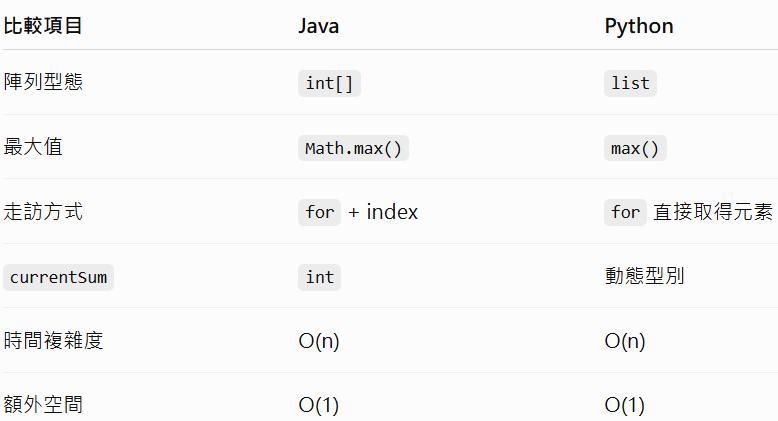Click the Java column header
Image resolution: width=778 pixels, height=421 pixels.
tap(319, 26)
